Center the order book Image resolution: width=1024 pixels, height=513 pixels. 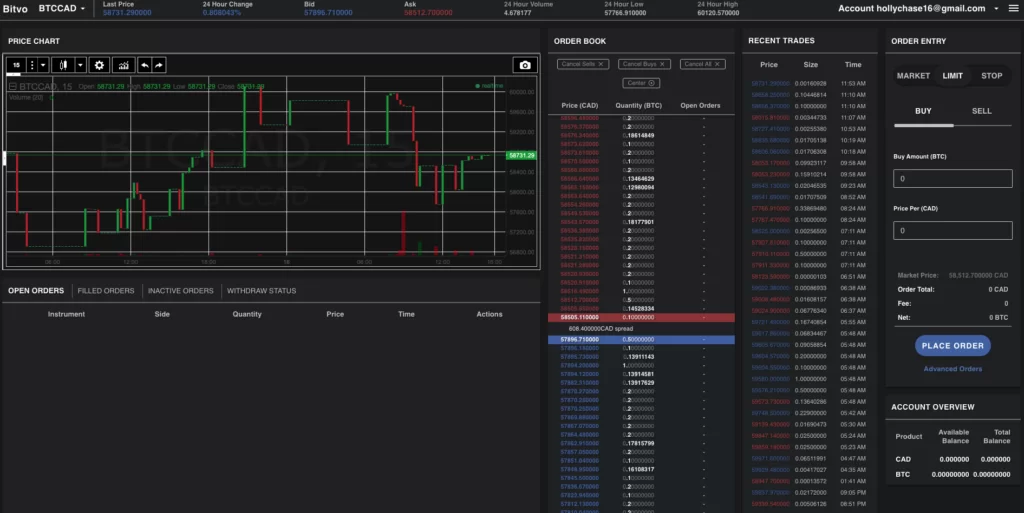click(x=641, y=83)
